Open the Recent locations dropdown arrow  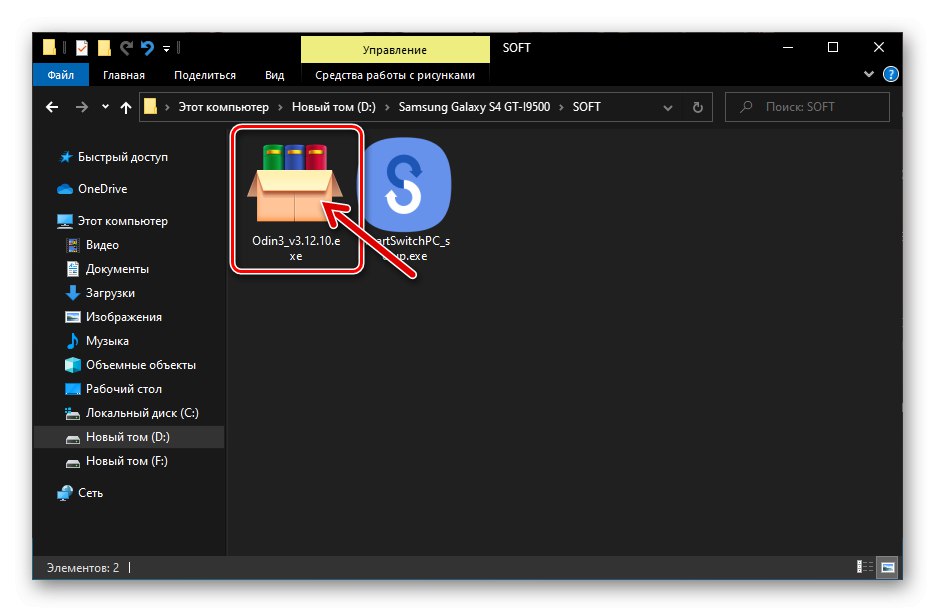[x=105, y=107]
